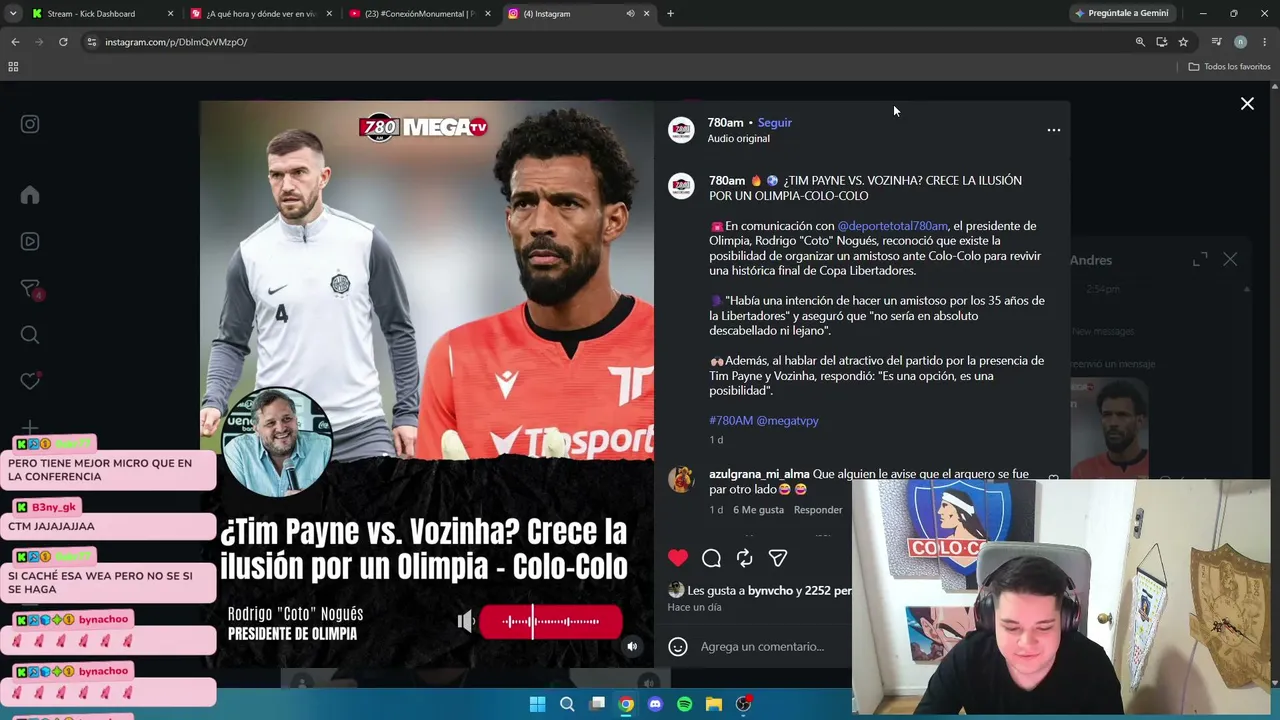The image size is (1280, 720).
Task: Open notifications heart icon in the sidebar
Action: (x=30, y=381)
